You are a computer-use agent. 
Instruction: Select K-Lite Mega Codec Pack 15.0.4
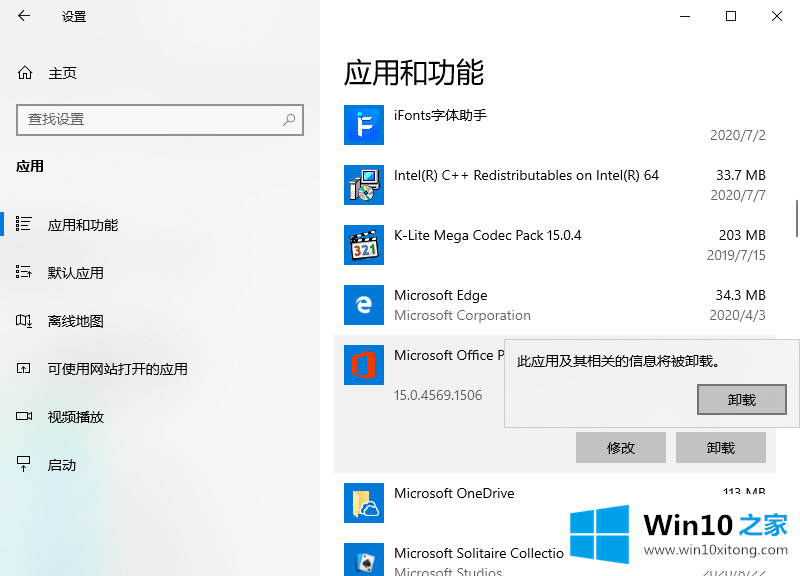pyautogui.click(x=555, y=245)
